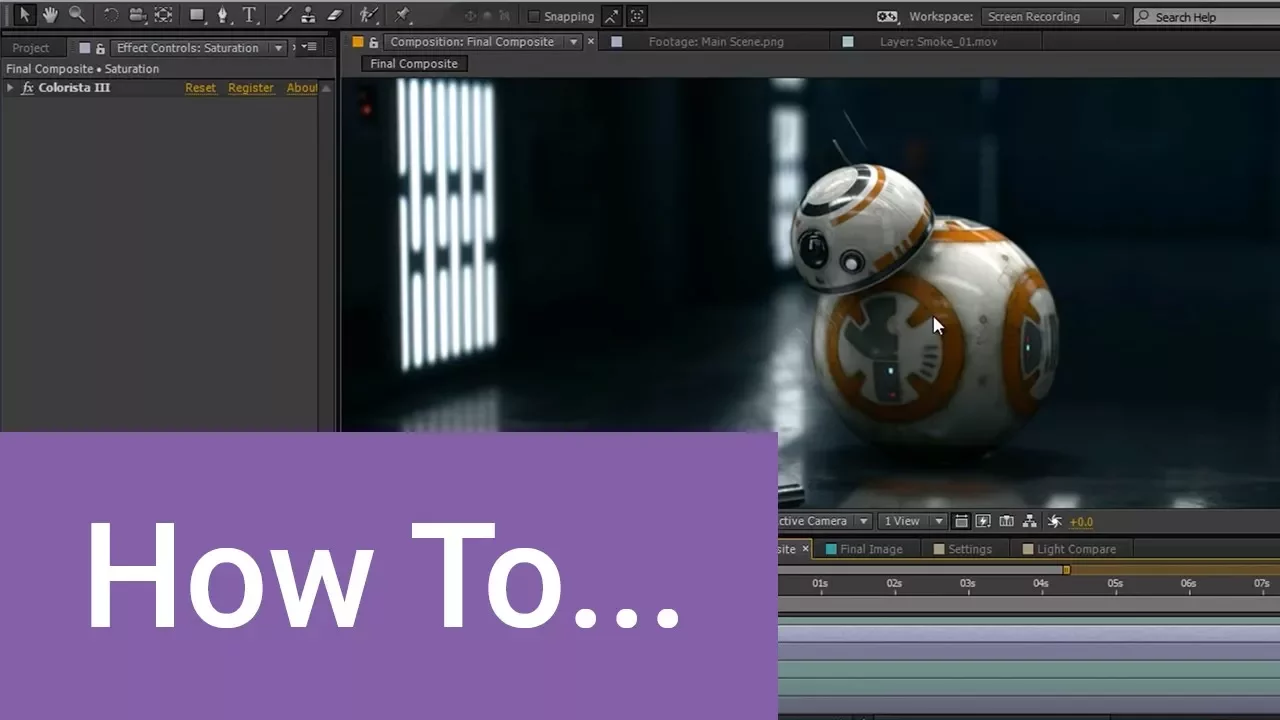This screenshot has width=1280, height=720.
Task: Select the Brush tool
Action: pos(283,15)
